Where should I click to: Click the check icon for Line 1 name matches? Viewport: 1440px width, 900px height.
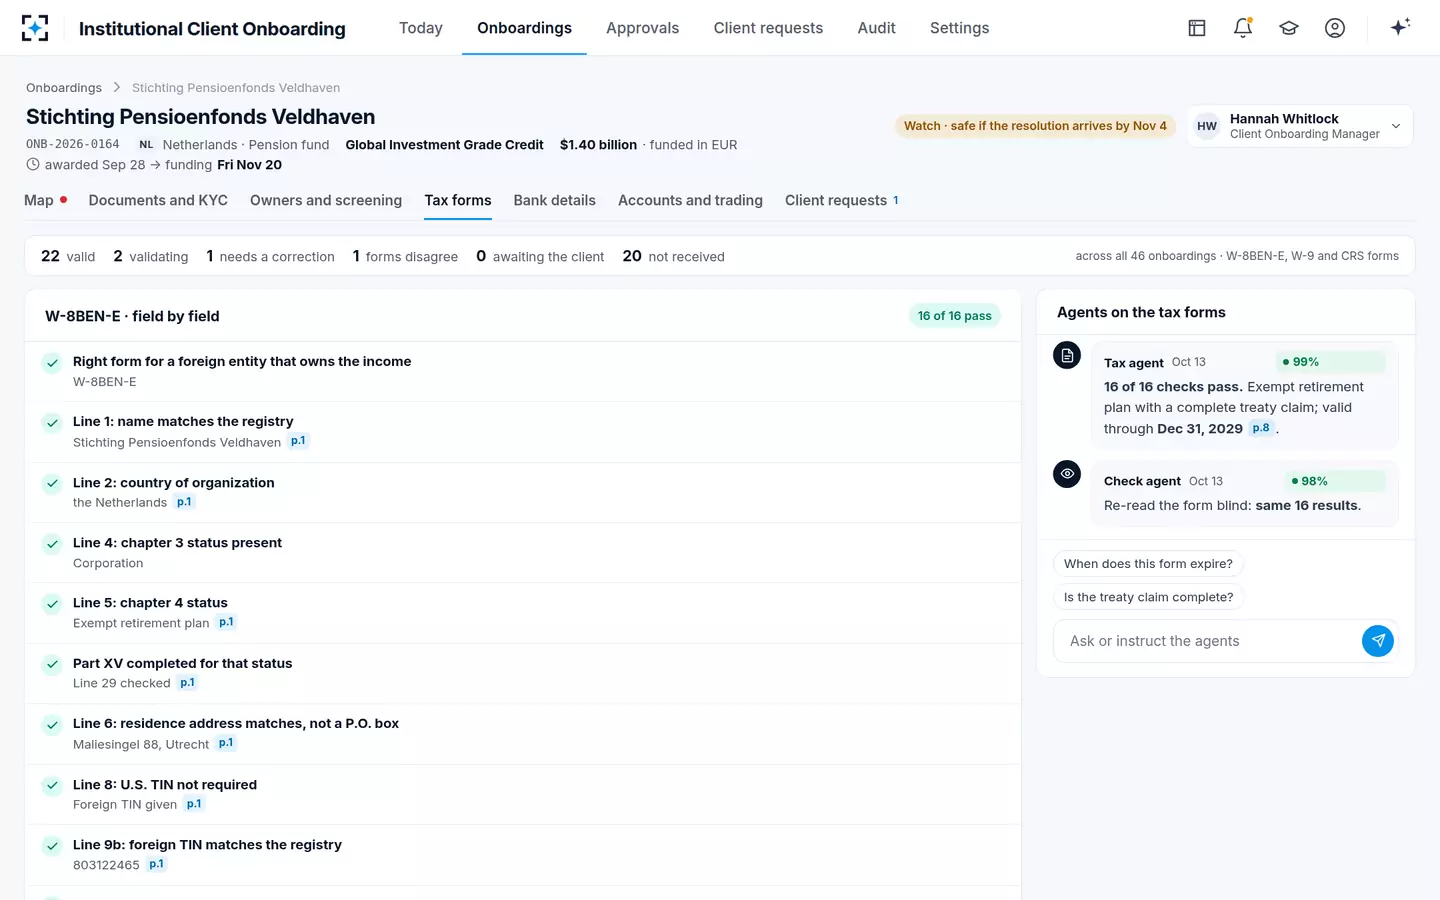point(52,423)
